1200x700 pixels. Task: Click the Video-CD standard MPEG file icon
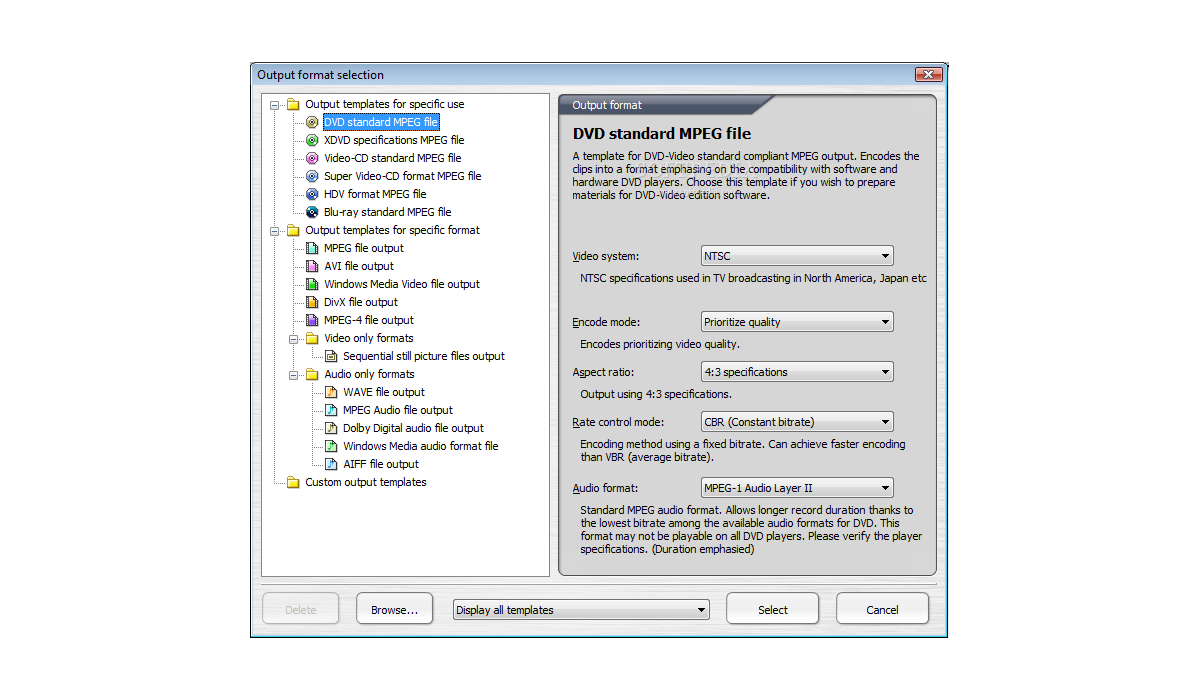[x=312, y=158]
